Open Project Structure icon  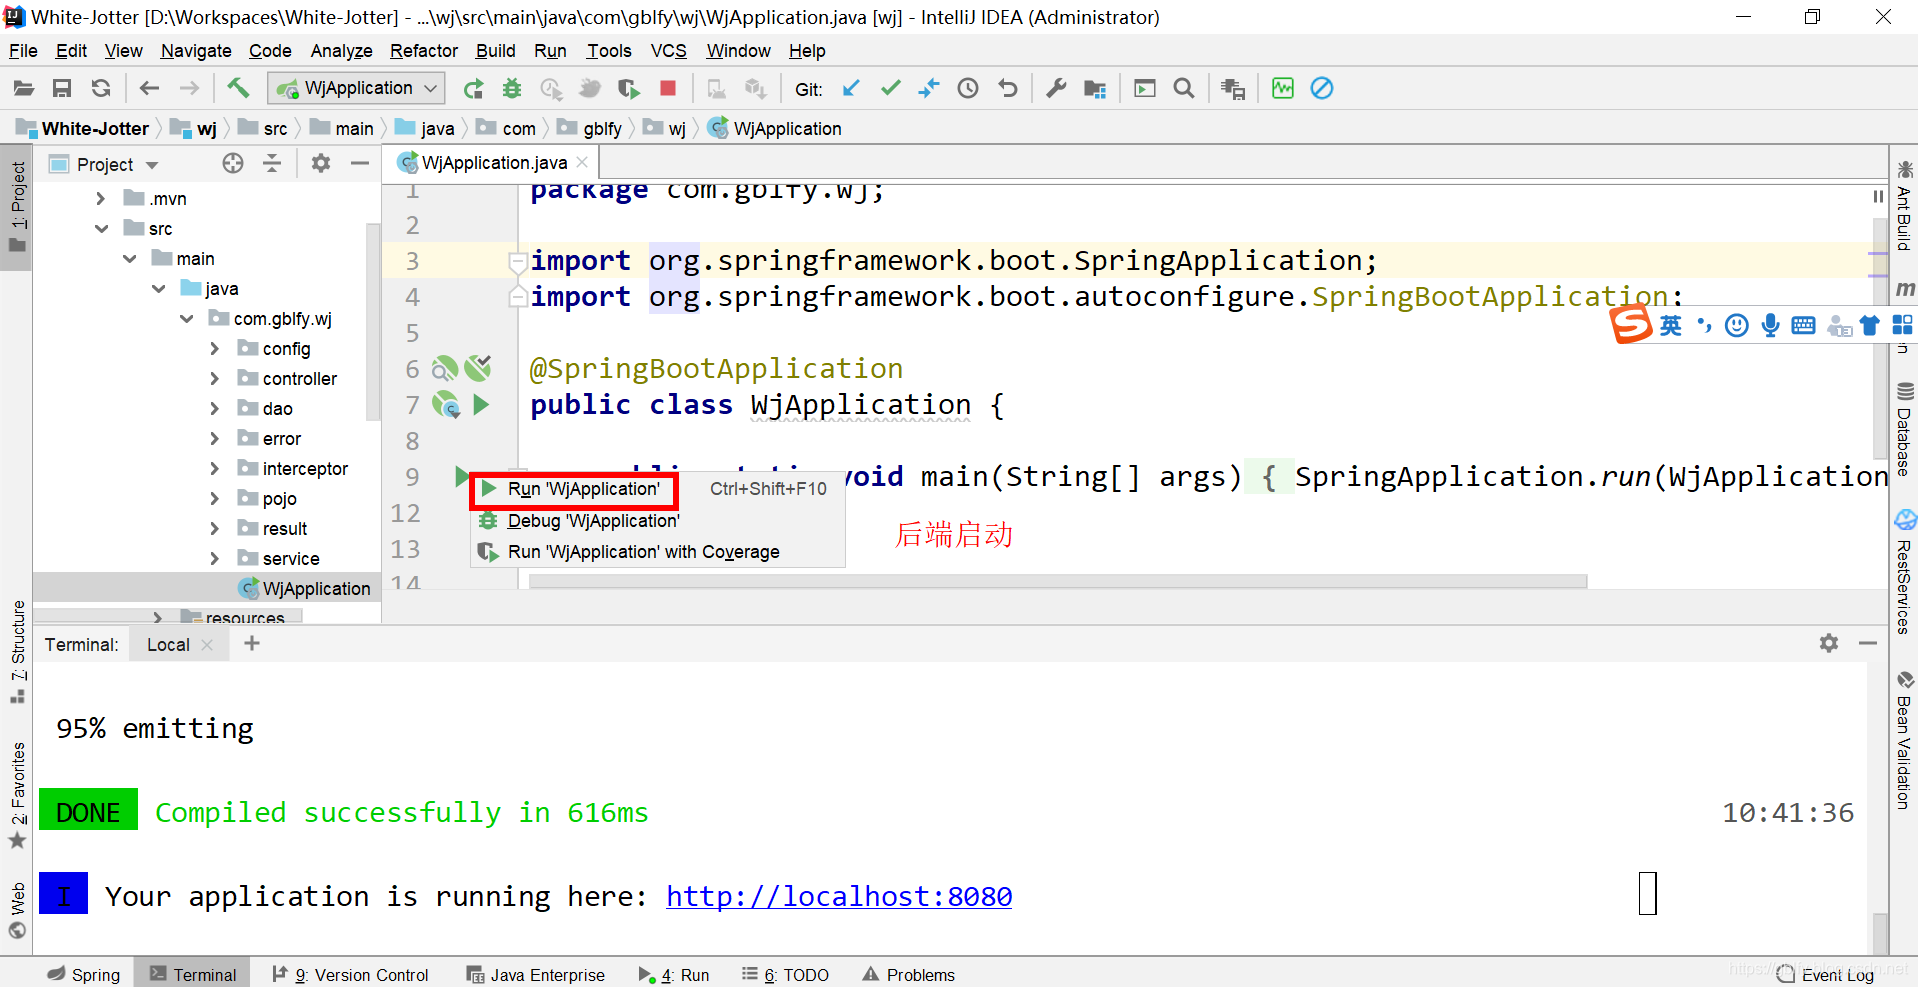(x=1095, y=89)
